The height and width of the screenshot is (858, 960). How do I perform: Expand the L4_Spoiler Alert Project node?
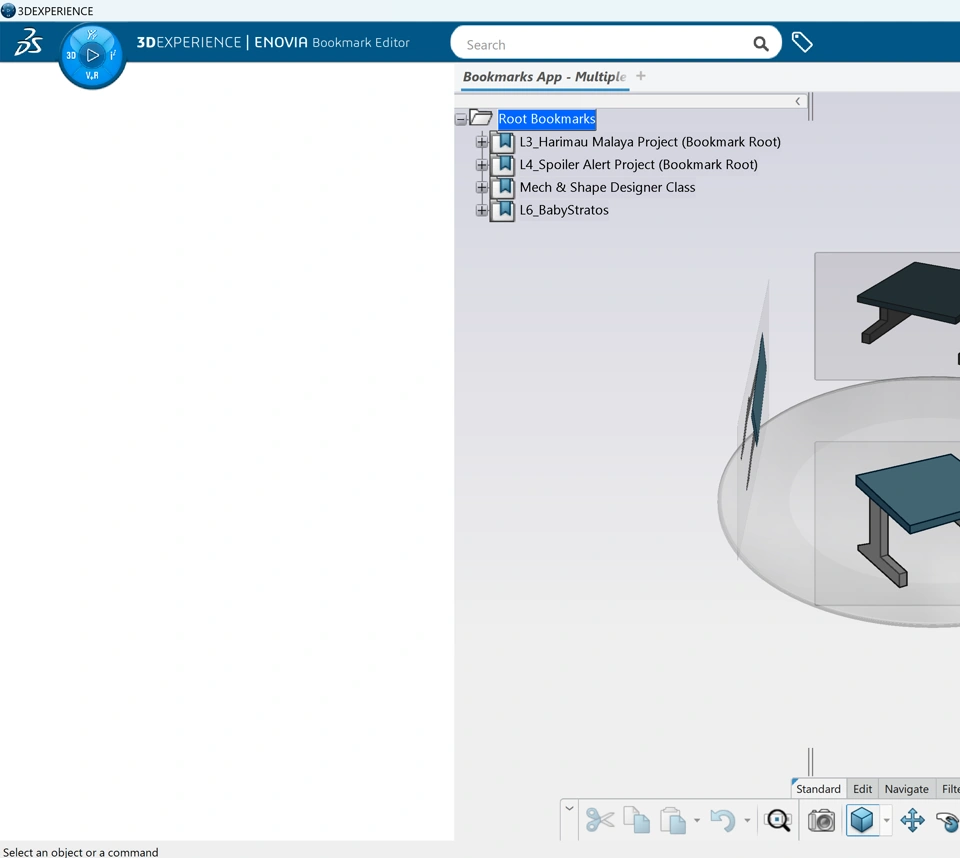482,165
